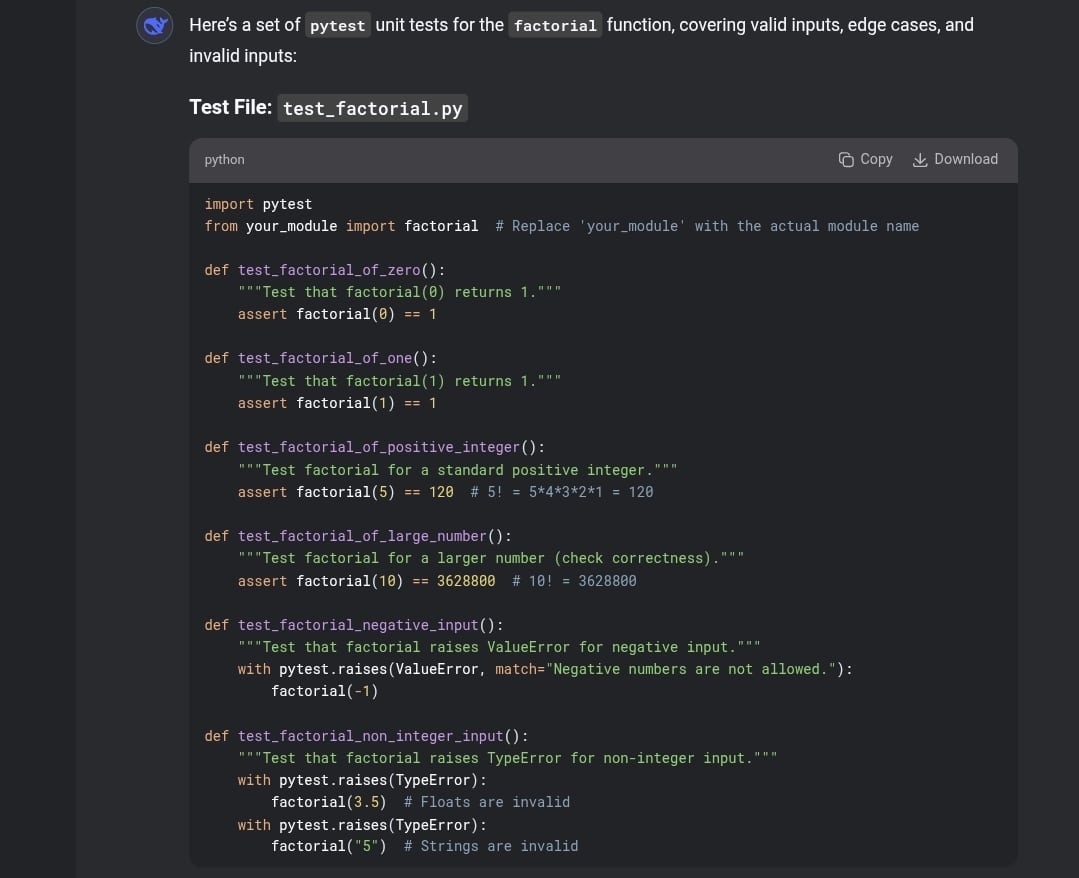Click the DeepSeek whale avatar icon
The width and height of the screenshot is (1079, 878).
click(x=155, y=25)
